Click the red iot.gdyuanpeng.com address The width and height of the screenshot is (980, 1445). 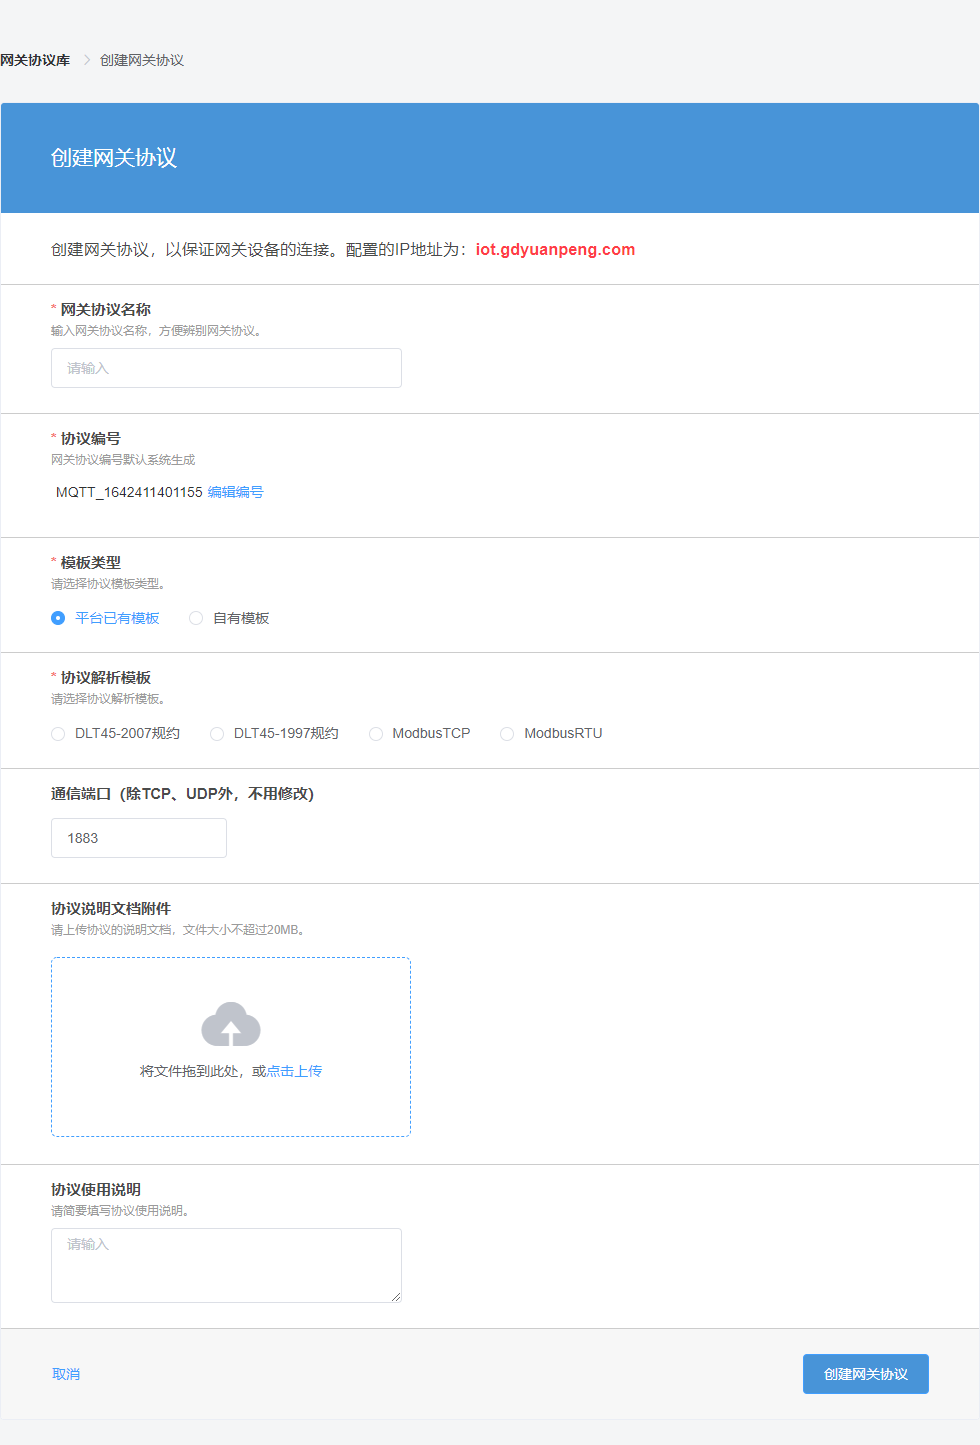(x=555, y=250)
